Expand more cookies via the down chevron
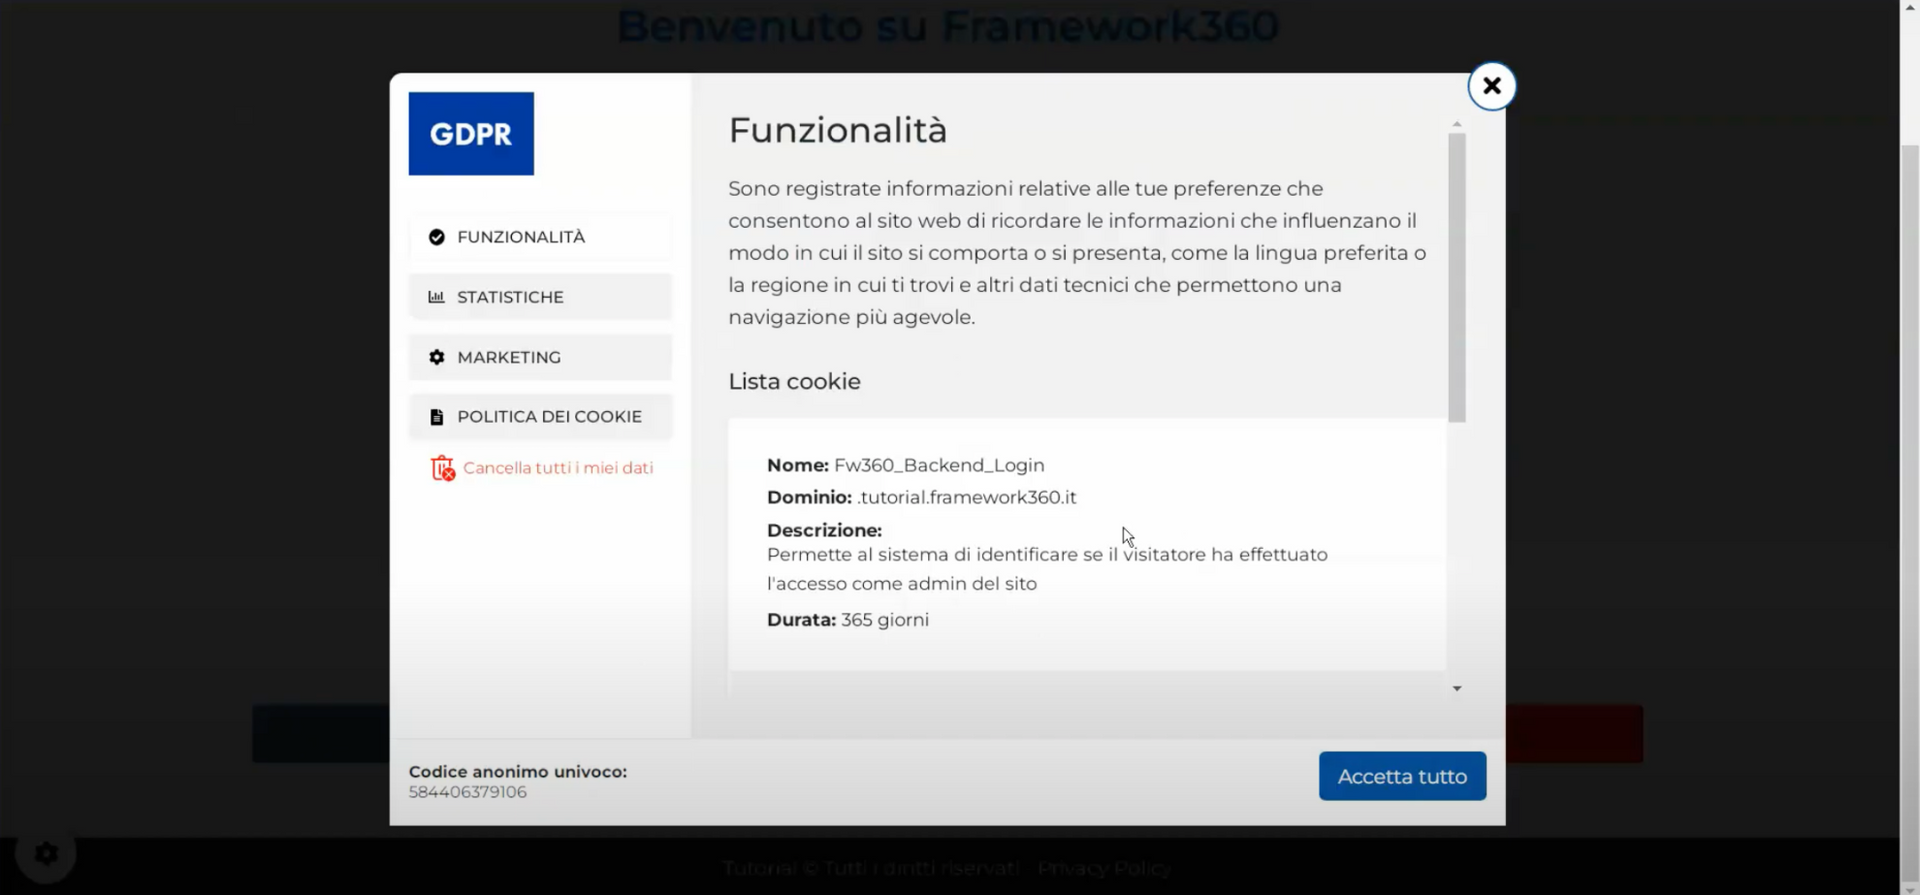 [x=1456, y=688]
